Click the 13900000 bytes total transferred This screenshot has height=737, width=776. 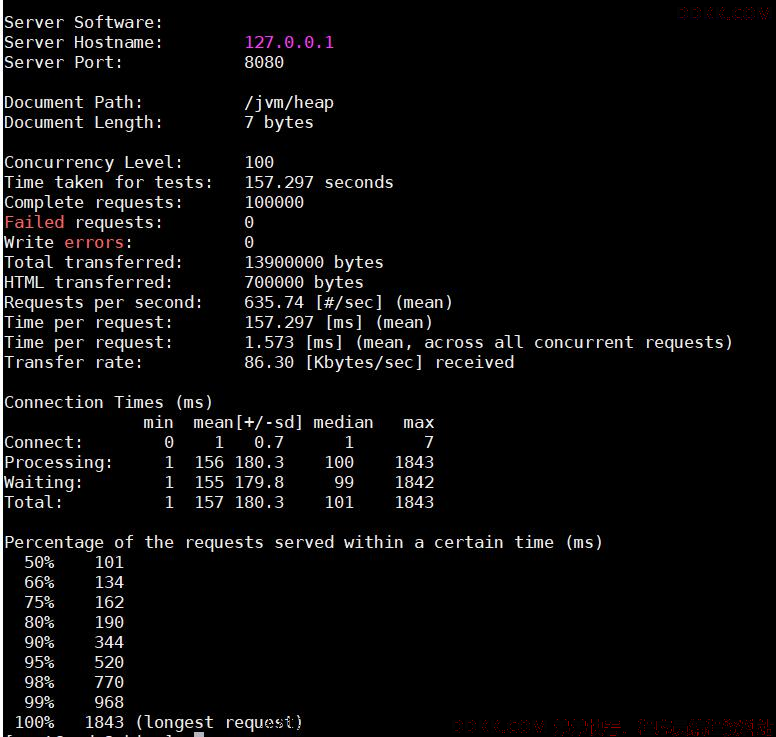tap(314, 262)
